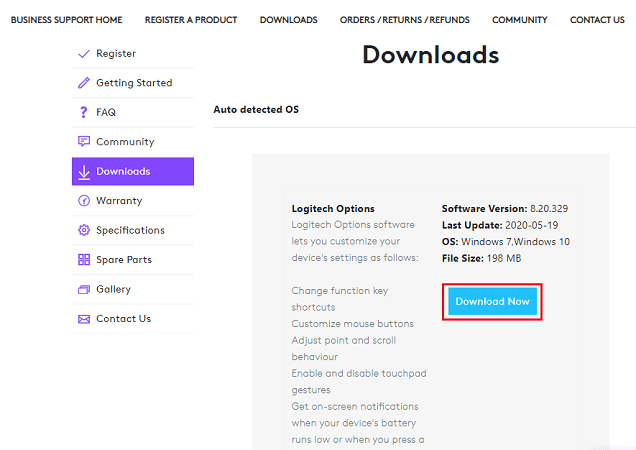
Task: Click the Community chat bubble icon
Action: (84, 142)
